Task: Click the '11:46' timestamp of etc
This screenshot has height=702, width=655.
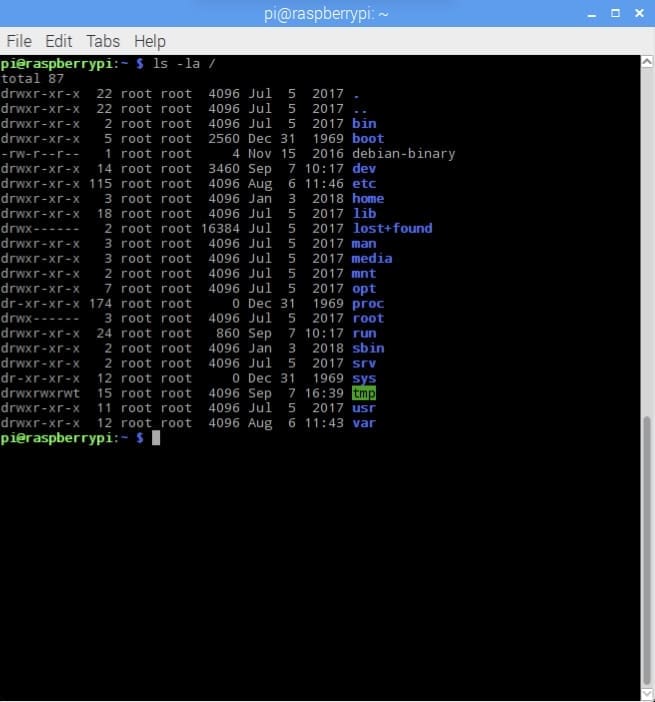Action: pyautogui.click(x=324, y=184)
